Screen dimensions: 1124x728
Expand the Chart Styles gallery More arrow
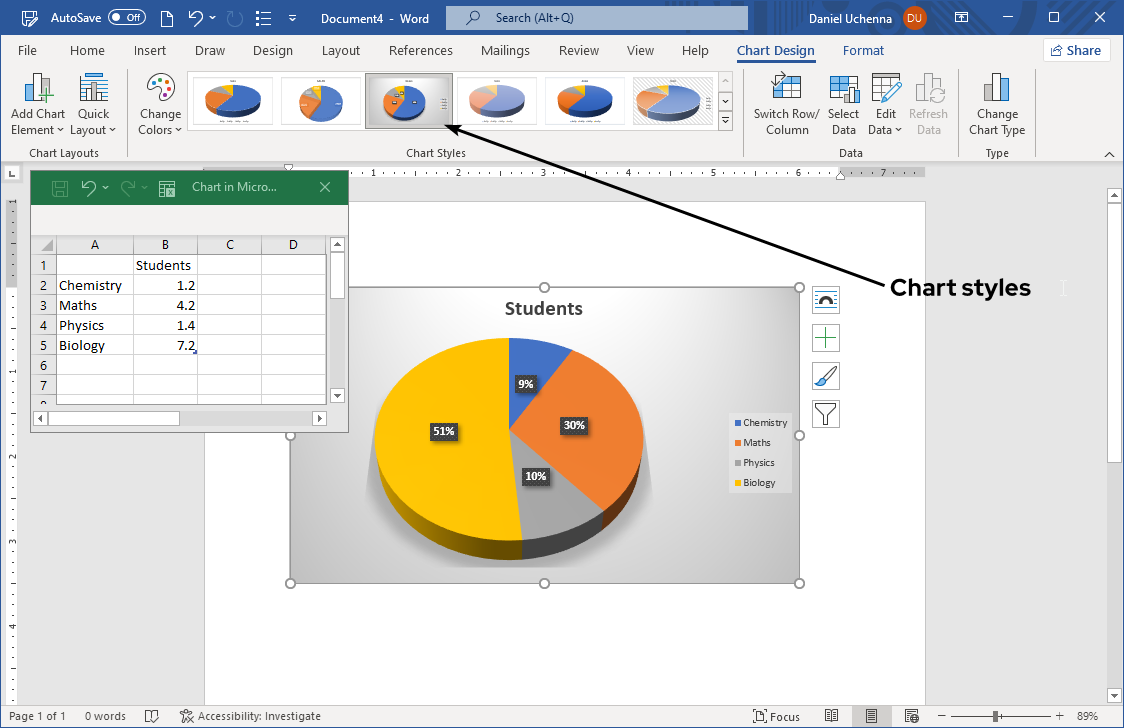(724, 120)
